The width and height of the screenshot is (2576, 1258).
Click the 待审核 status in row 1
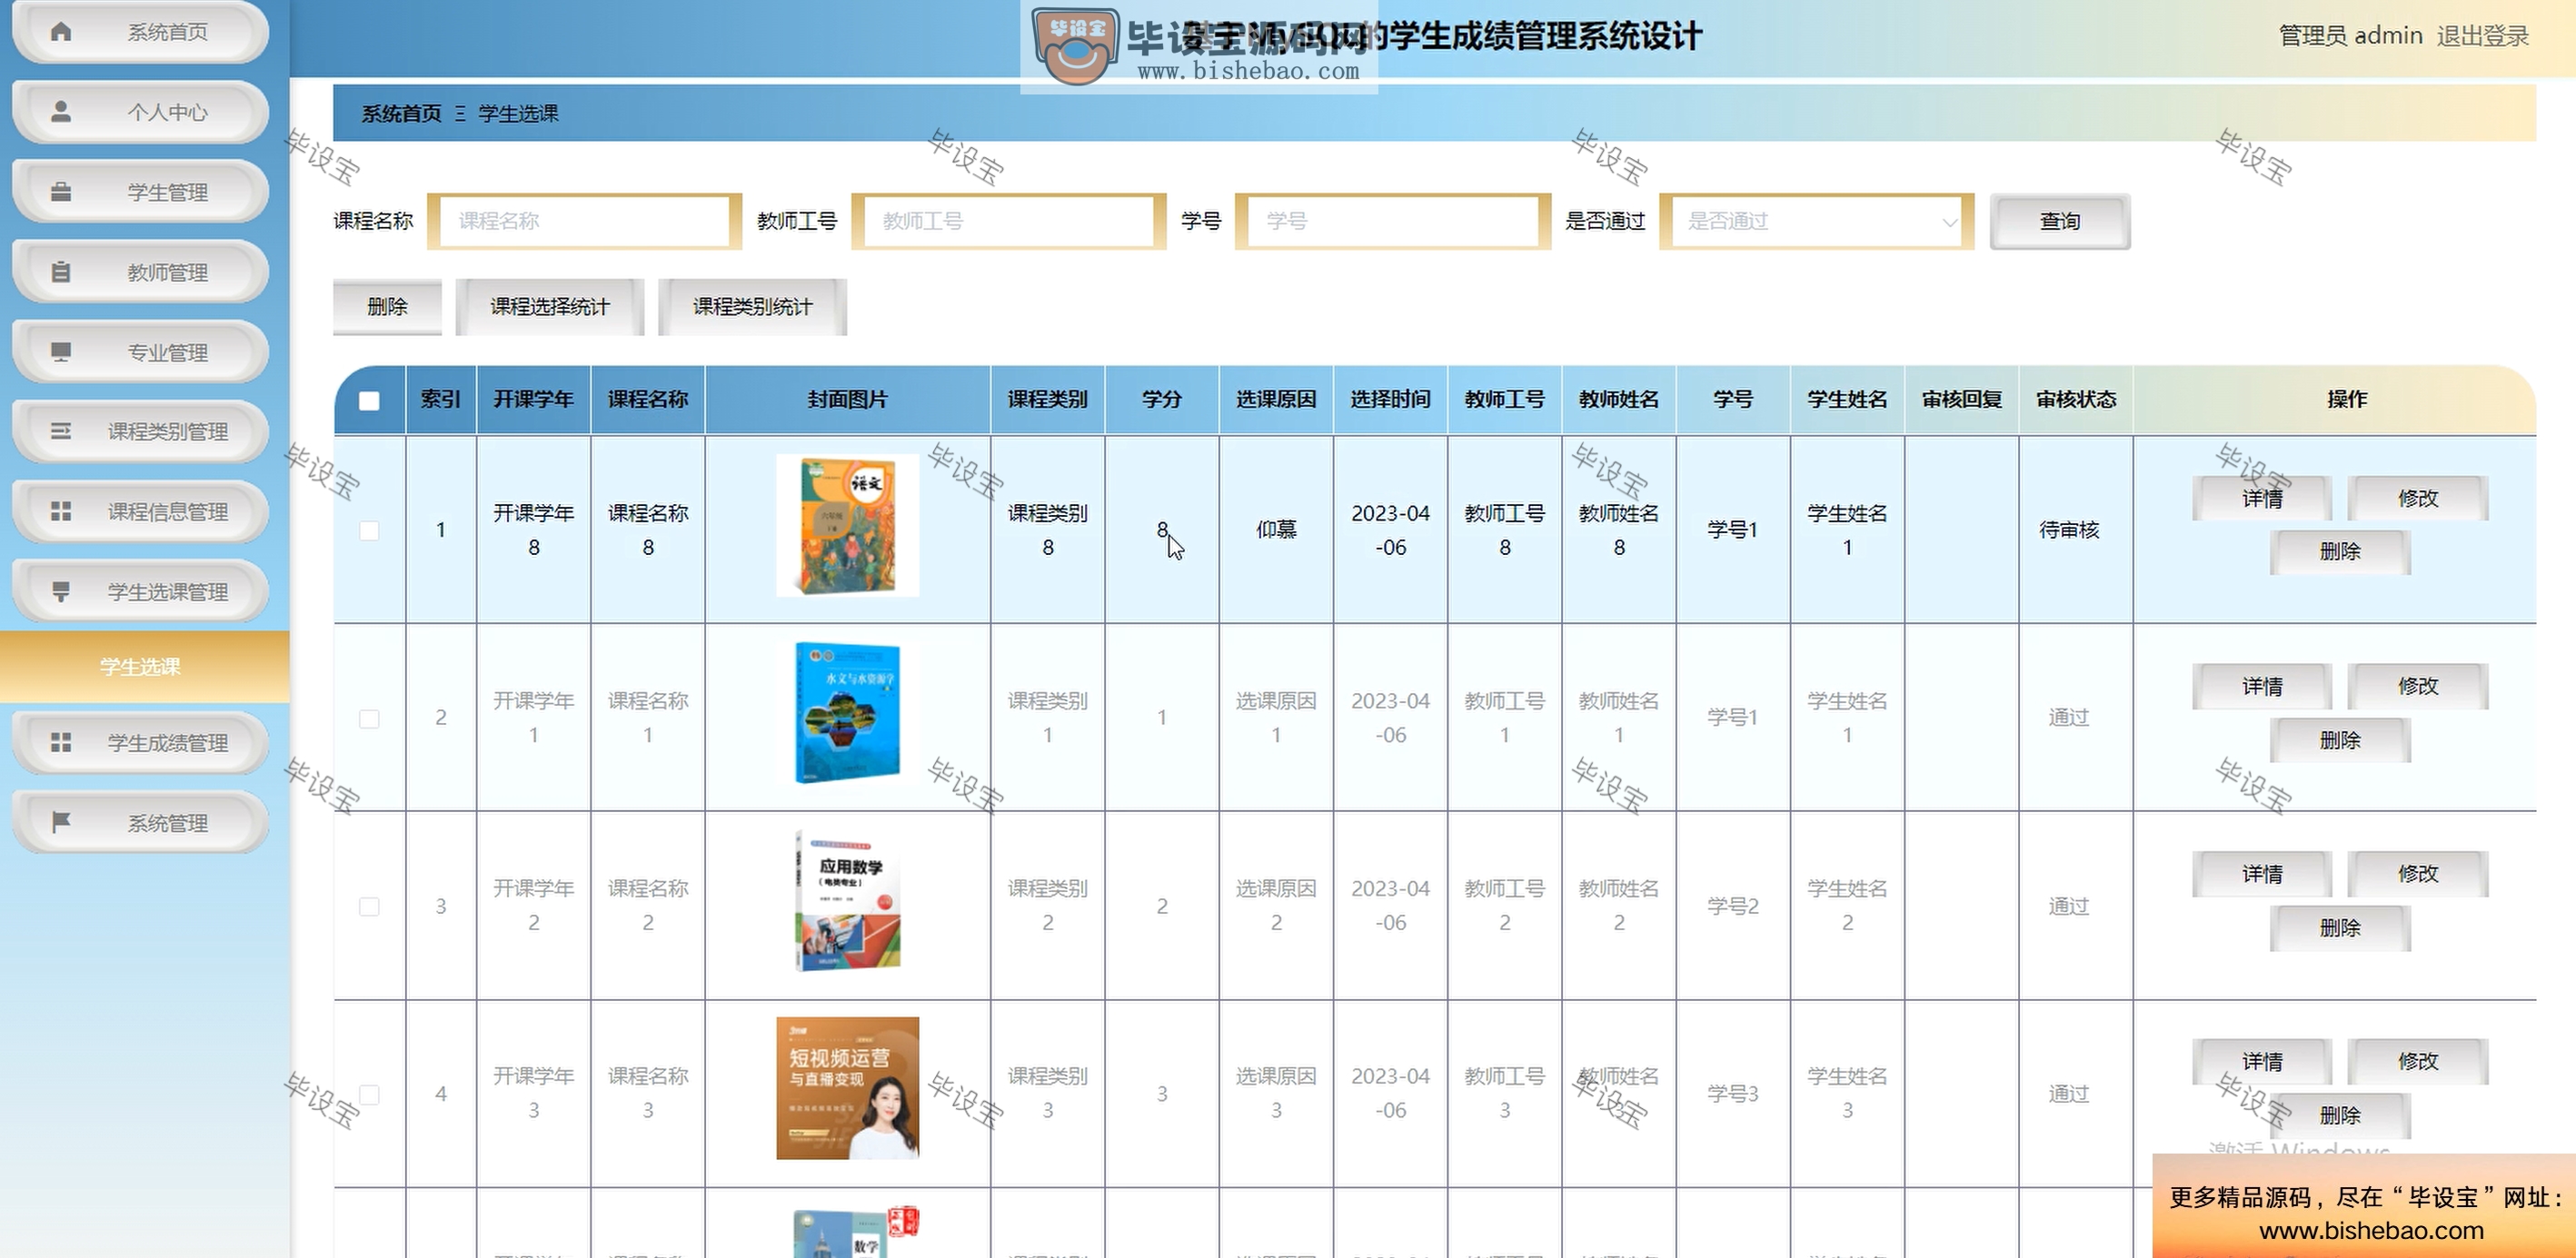pos(2069,530)
